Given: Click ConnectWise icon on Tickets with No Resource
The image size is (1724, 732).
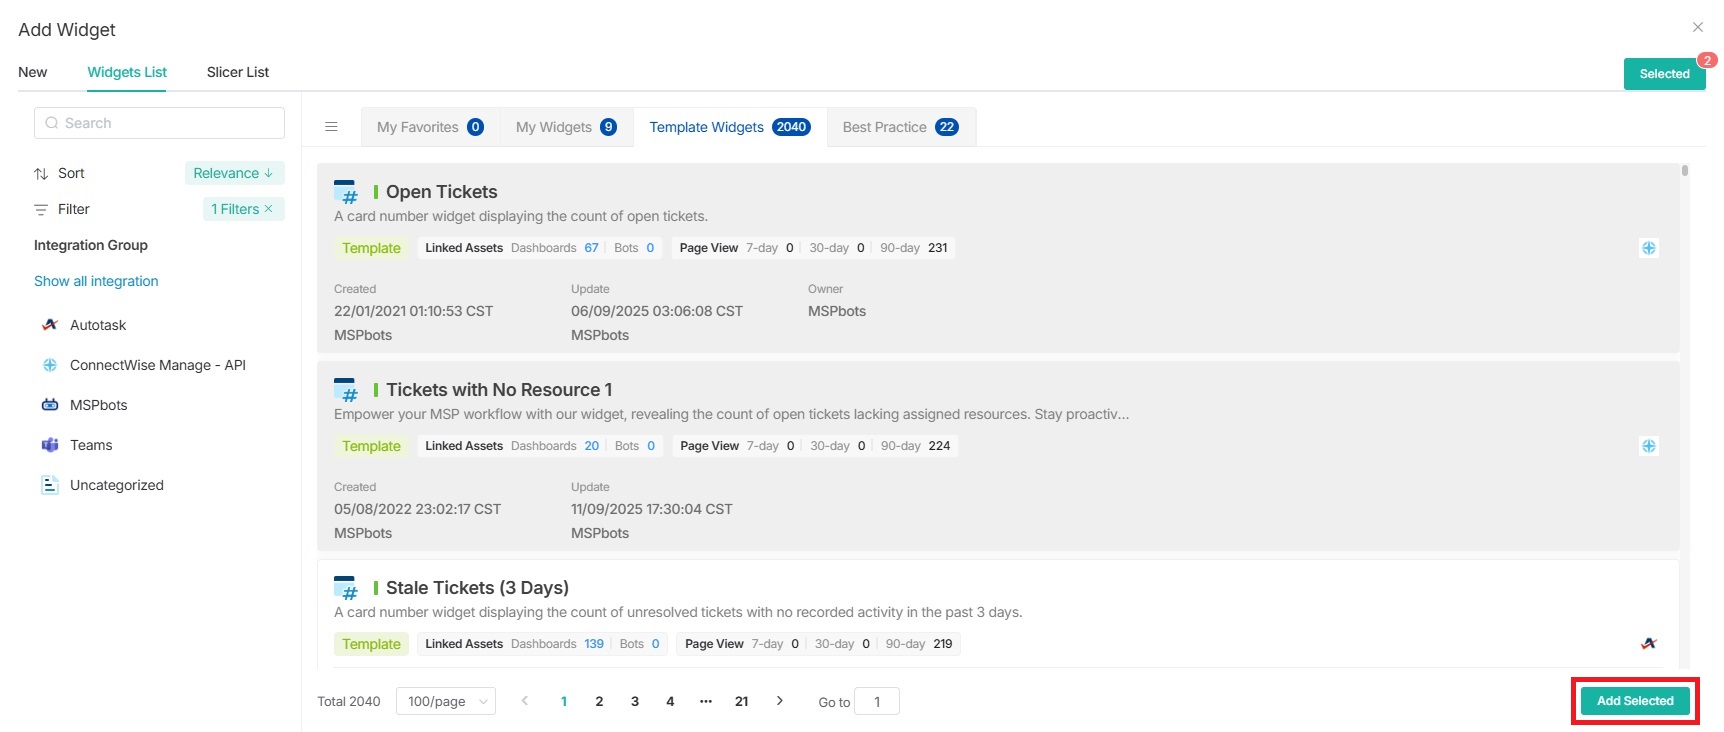Looking at the screenshot, I should coord(1648,446).
